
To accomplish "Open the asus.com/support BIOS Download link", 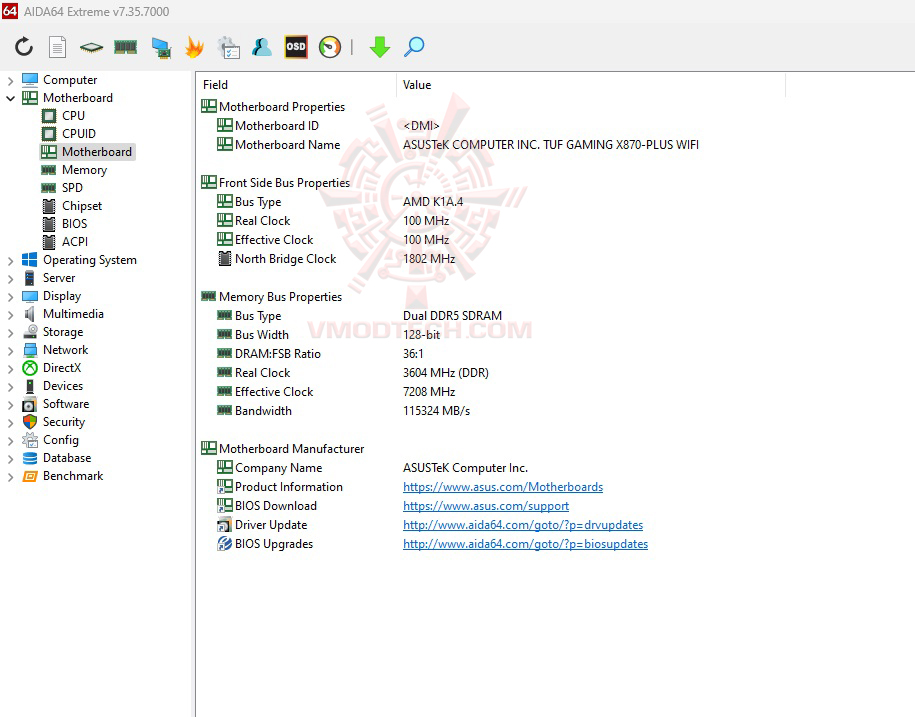I will point(486,506).
